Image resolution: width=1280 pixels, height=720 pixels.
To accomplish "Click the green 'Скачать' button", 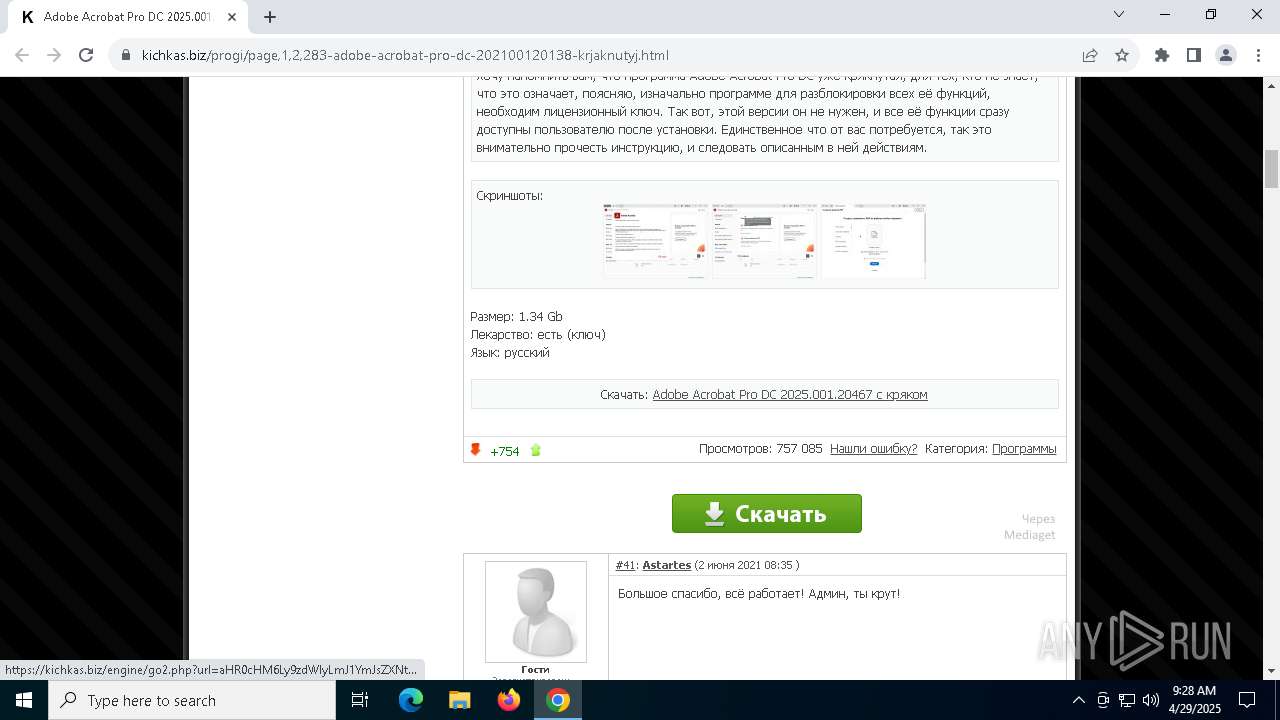I will pos(767,514).
